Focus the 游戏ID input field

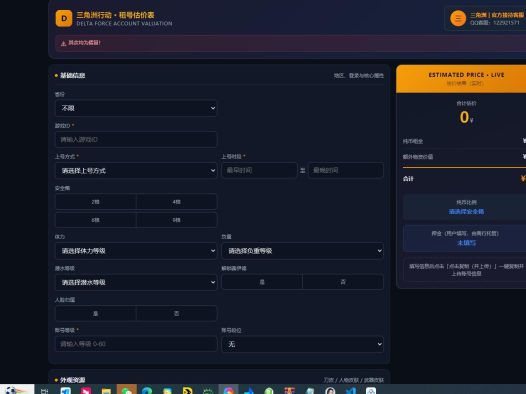click(x=136, y=139)
